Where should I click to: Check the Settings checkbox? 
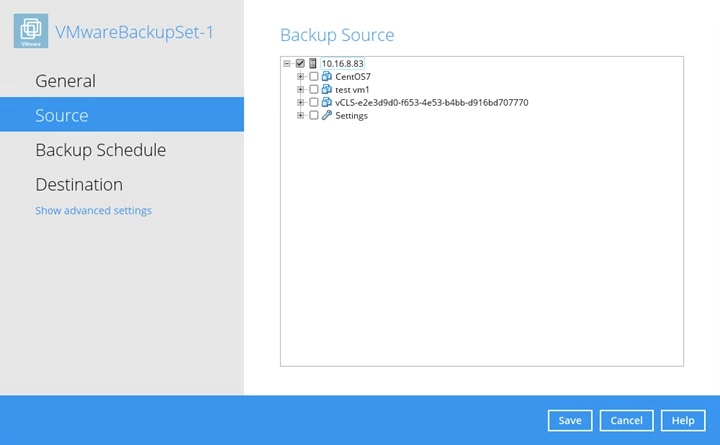314,115
